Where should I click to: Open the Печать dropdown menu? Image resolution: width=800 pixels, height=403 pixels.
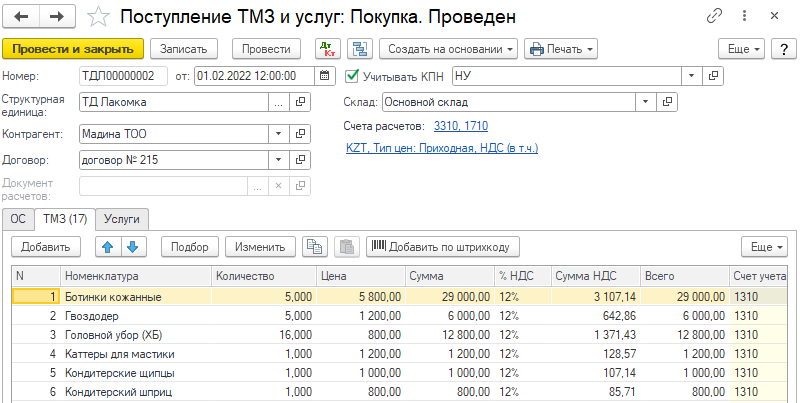[560, 49]
